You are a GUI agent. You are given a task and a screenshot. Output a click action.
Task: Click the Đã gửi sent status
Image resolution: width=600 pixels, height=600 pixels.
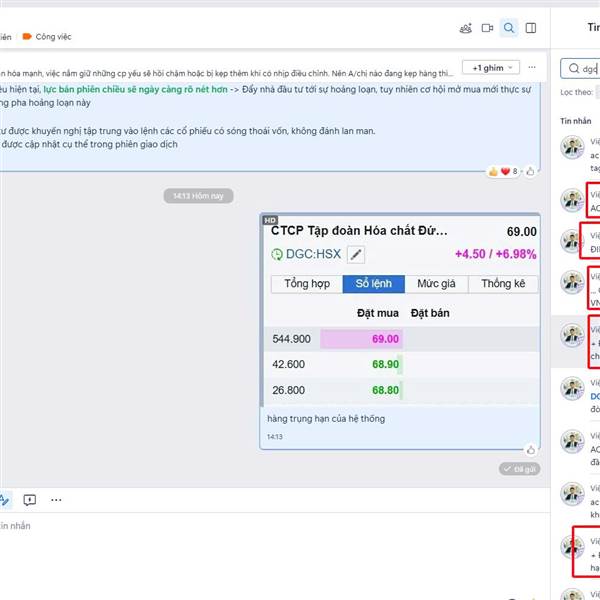[519, 469]
